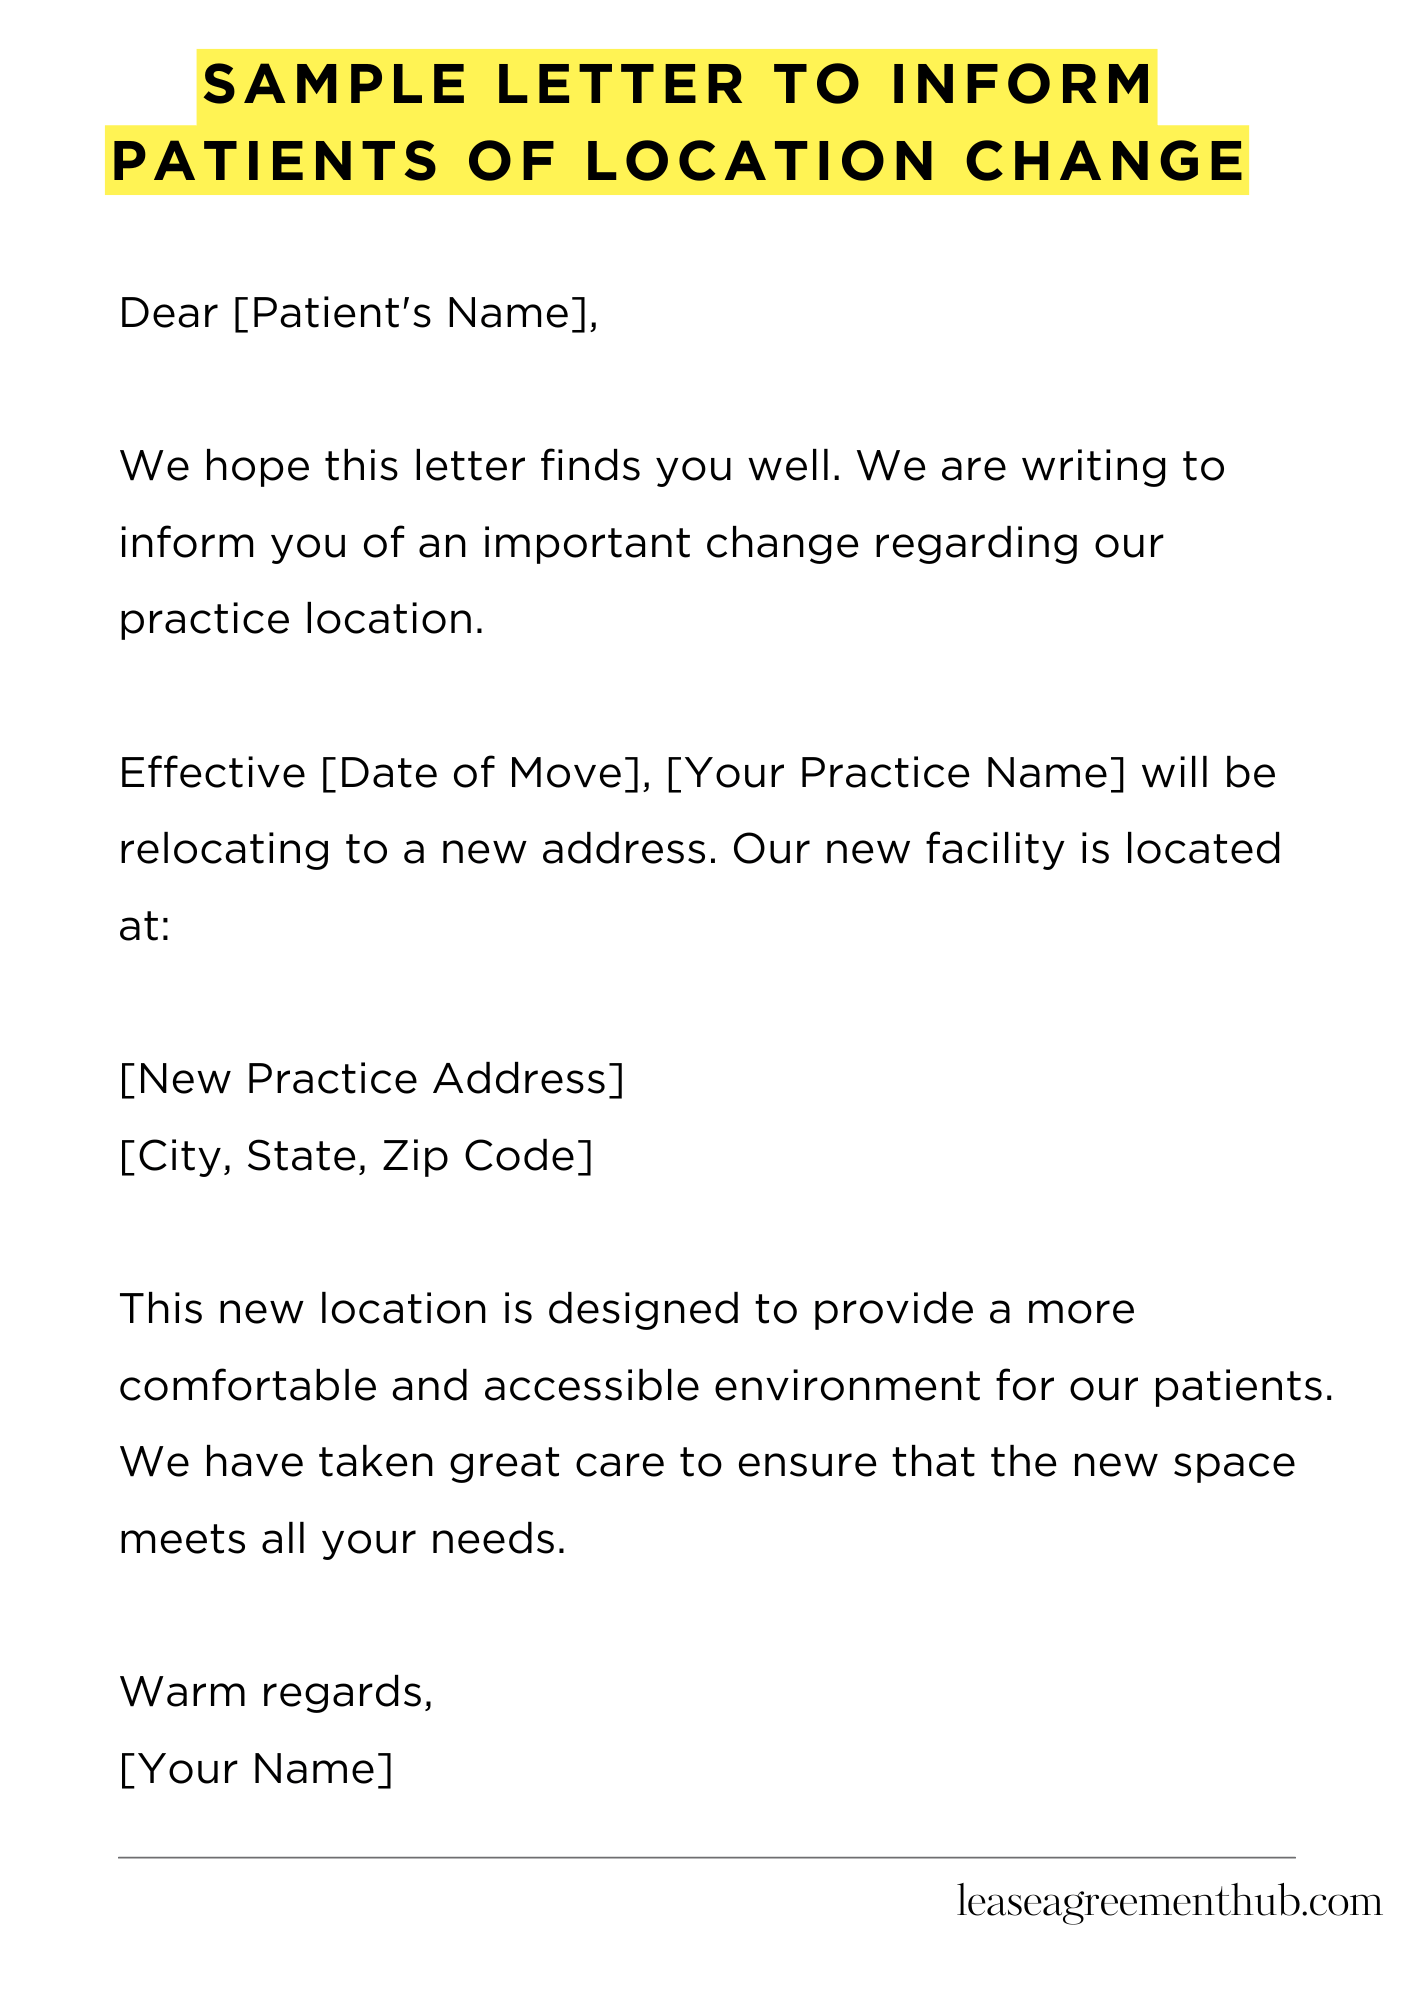This screenshot has height=2000, width=1414.
Task: Click the horizontal divider line above the footer
Action: click(706, 1858)
